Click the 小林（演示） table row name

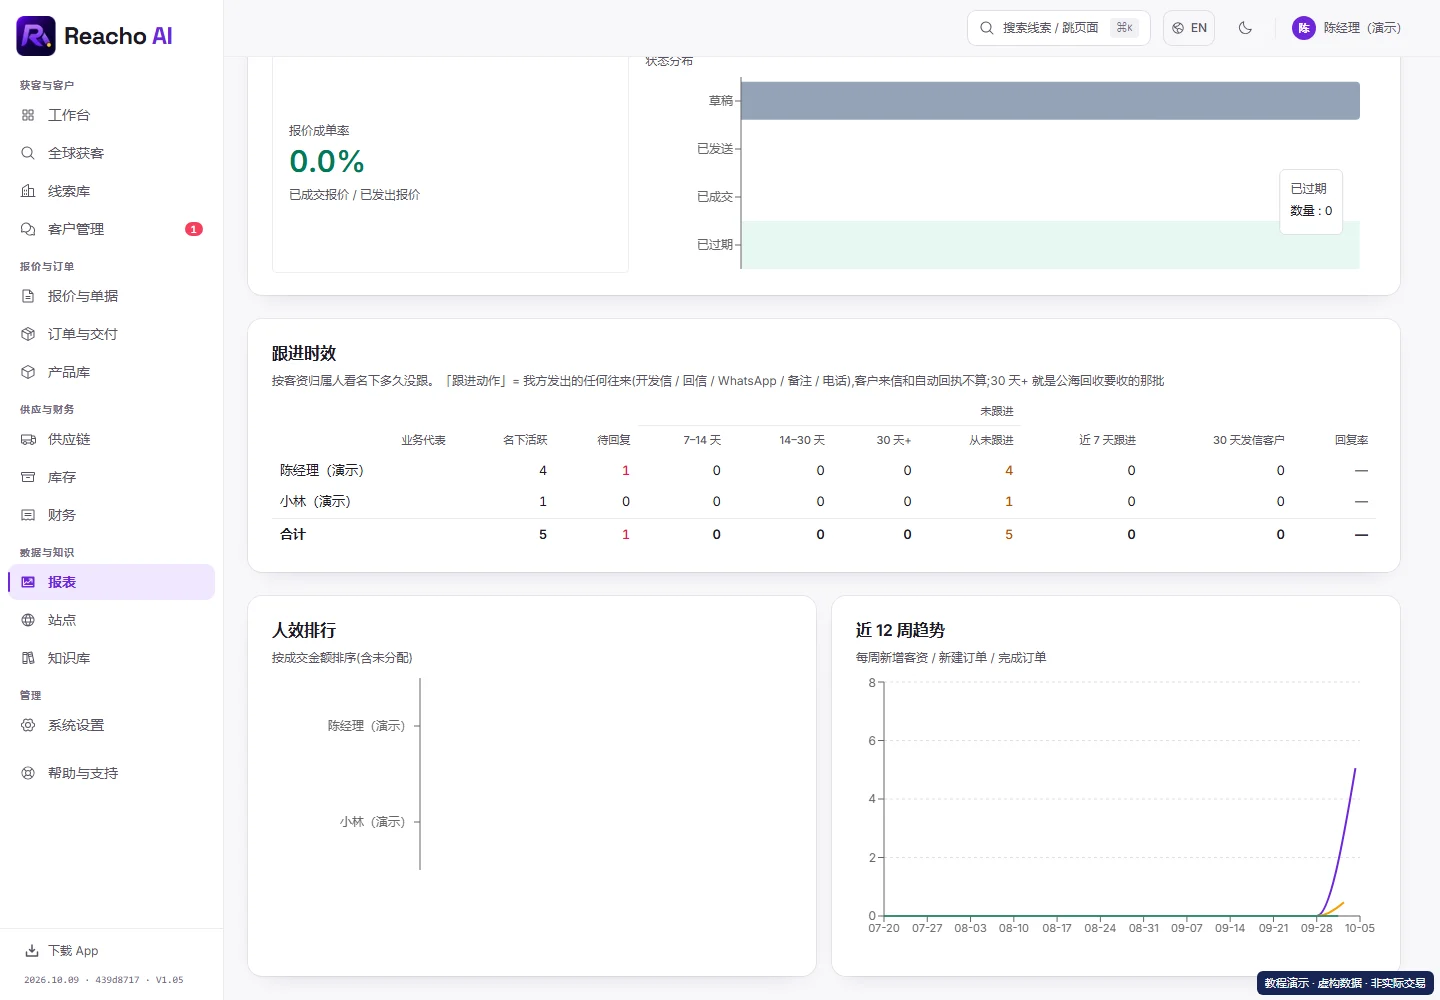point(316,501)
